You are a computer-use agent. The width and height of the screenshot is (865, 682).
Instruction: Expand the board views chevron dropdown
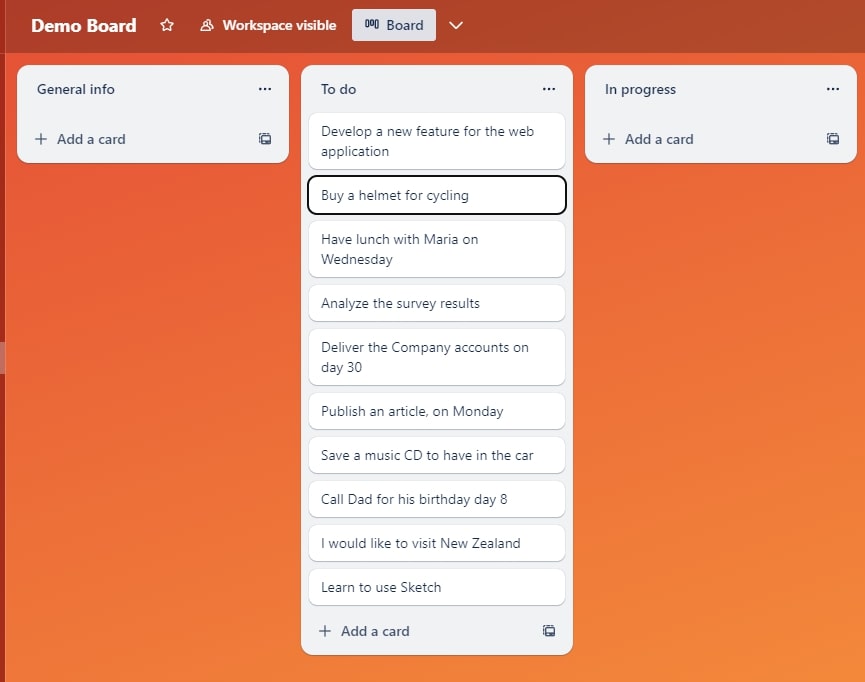[x=456, y=25]
